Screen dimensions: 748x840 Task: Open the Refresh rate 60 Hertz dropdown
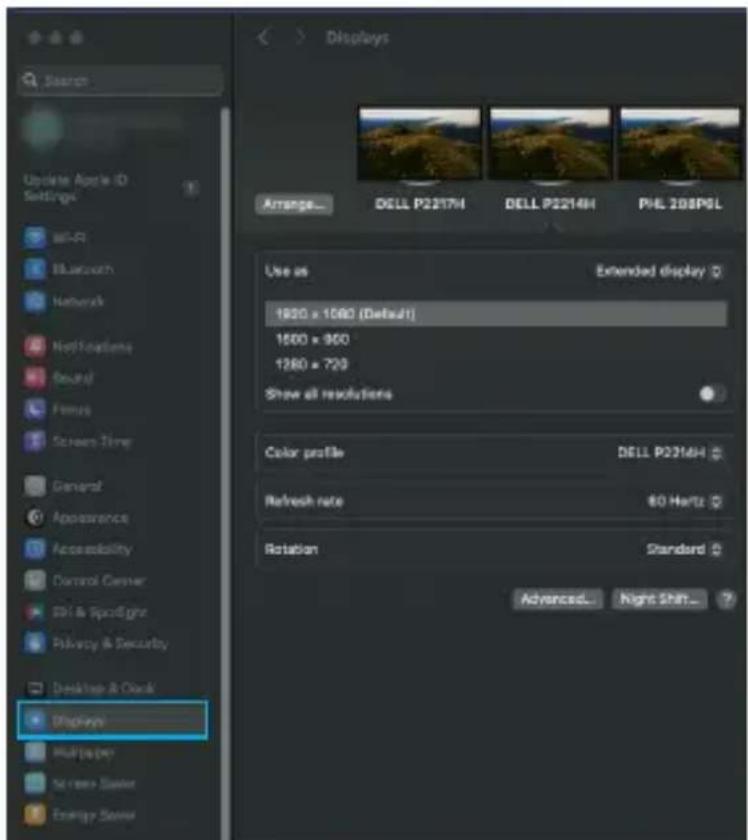point(685,501)
